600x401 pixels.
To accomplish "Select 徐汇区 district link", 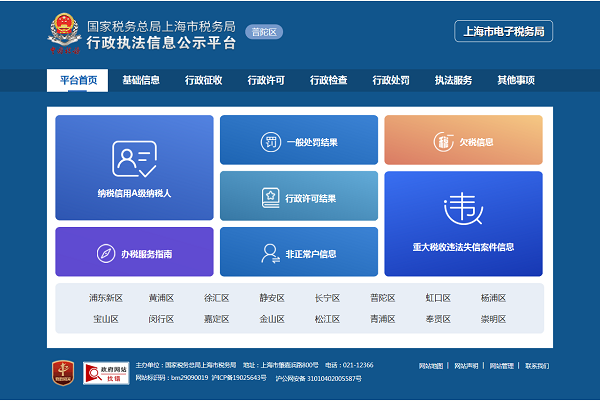I will [x=216, y=298].
